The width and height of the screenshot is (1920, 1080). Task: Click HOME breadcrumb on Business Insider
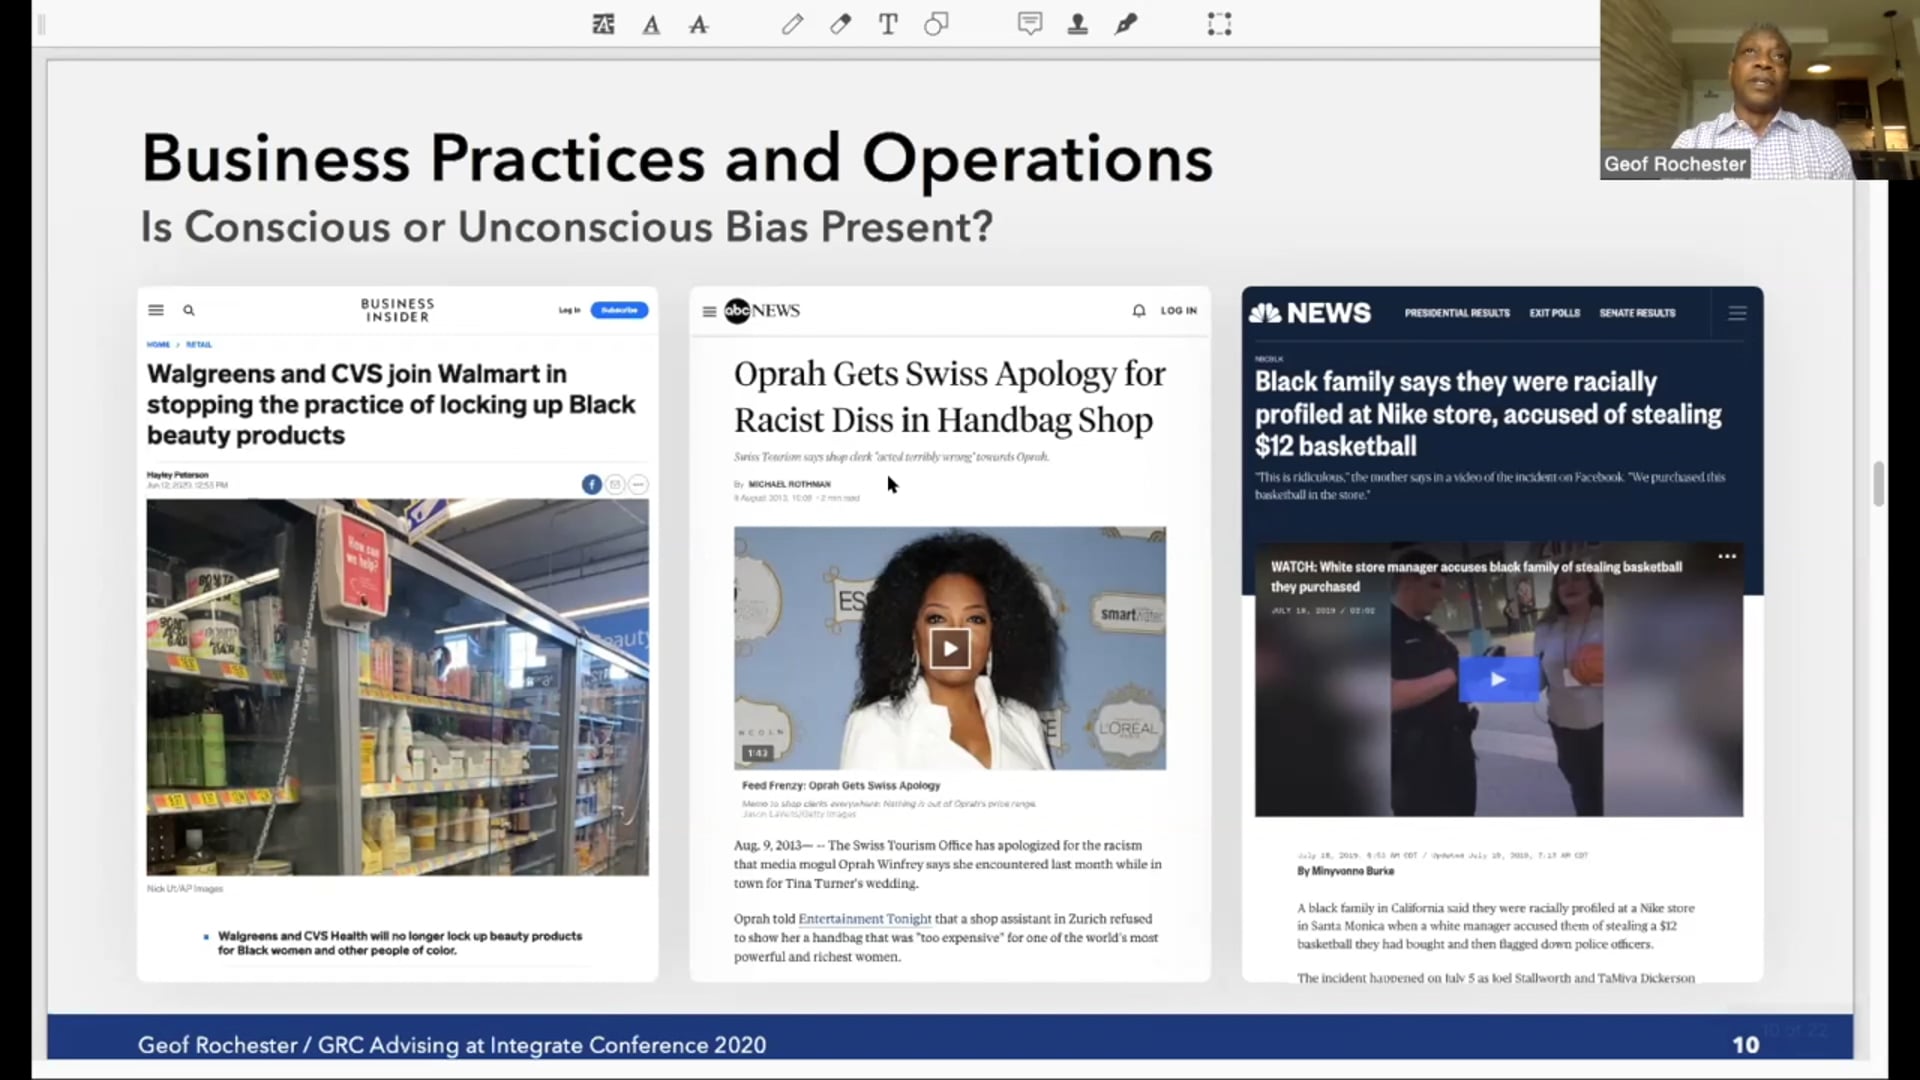158,344
